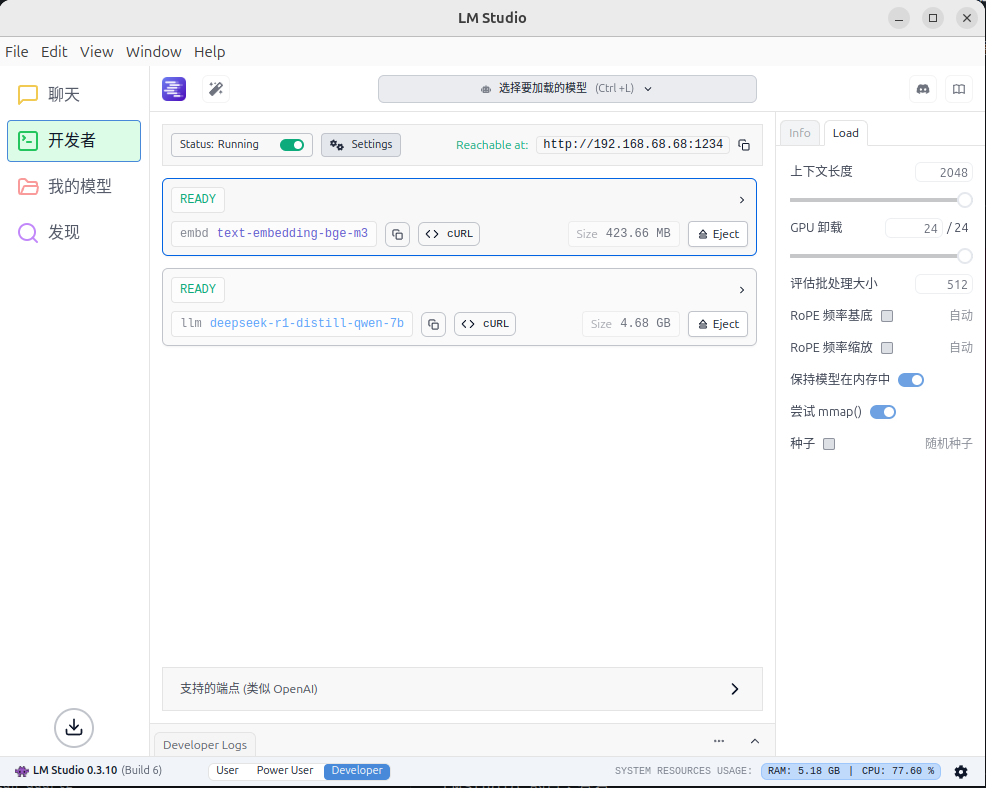This screenshot has height=788, width=986.
Task: Switch to the Info tab
Action: (x=800, y=133)
